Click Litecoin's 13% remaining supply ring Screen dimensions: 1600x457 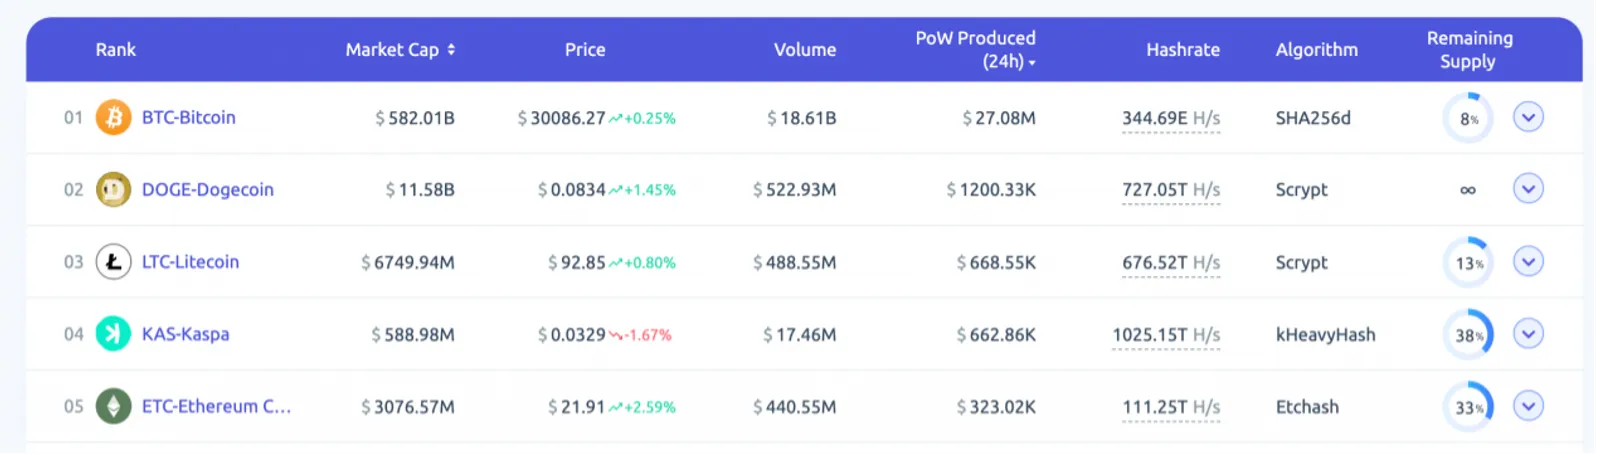pos(1468,263)
